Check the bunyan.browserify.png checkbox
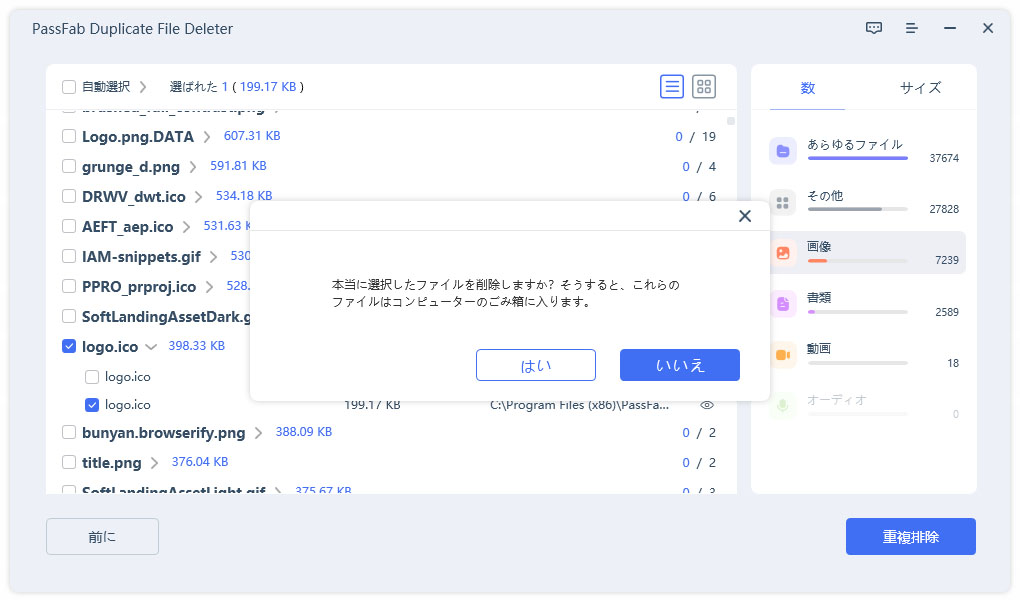The width and height of the screenshot is (1020, 602). [x=68, y=432]
